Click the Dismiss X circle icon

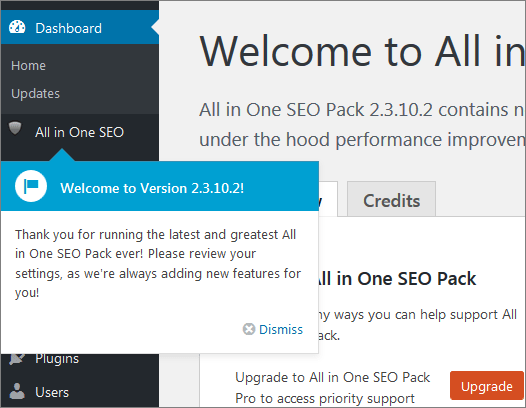pos(249,329)
